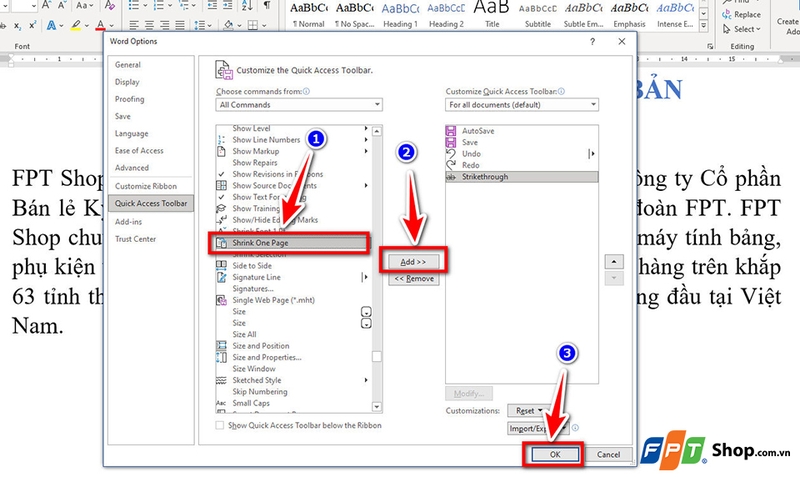
Task: Open the Customize Ribbon category
Action: (145, 186)
